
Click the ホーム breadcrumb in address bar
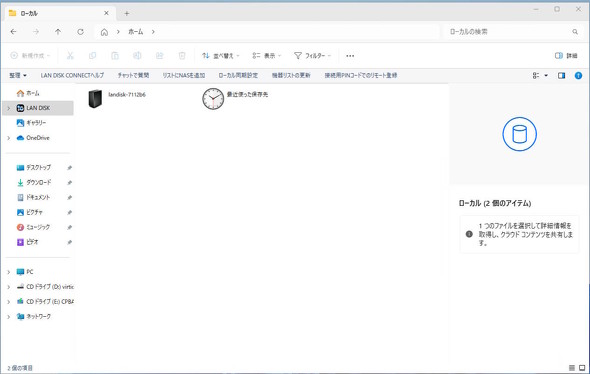click(135, 32)
